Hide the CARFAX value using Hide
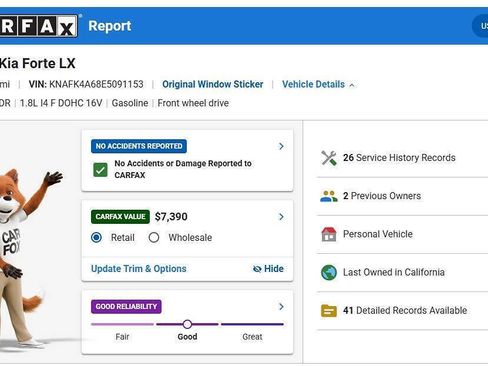 [268, 269]
